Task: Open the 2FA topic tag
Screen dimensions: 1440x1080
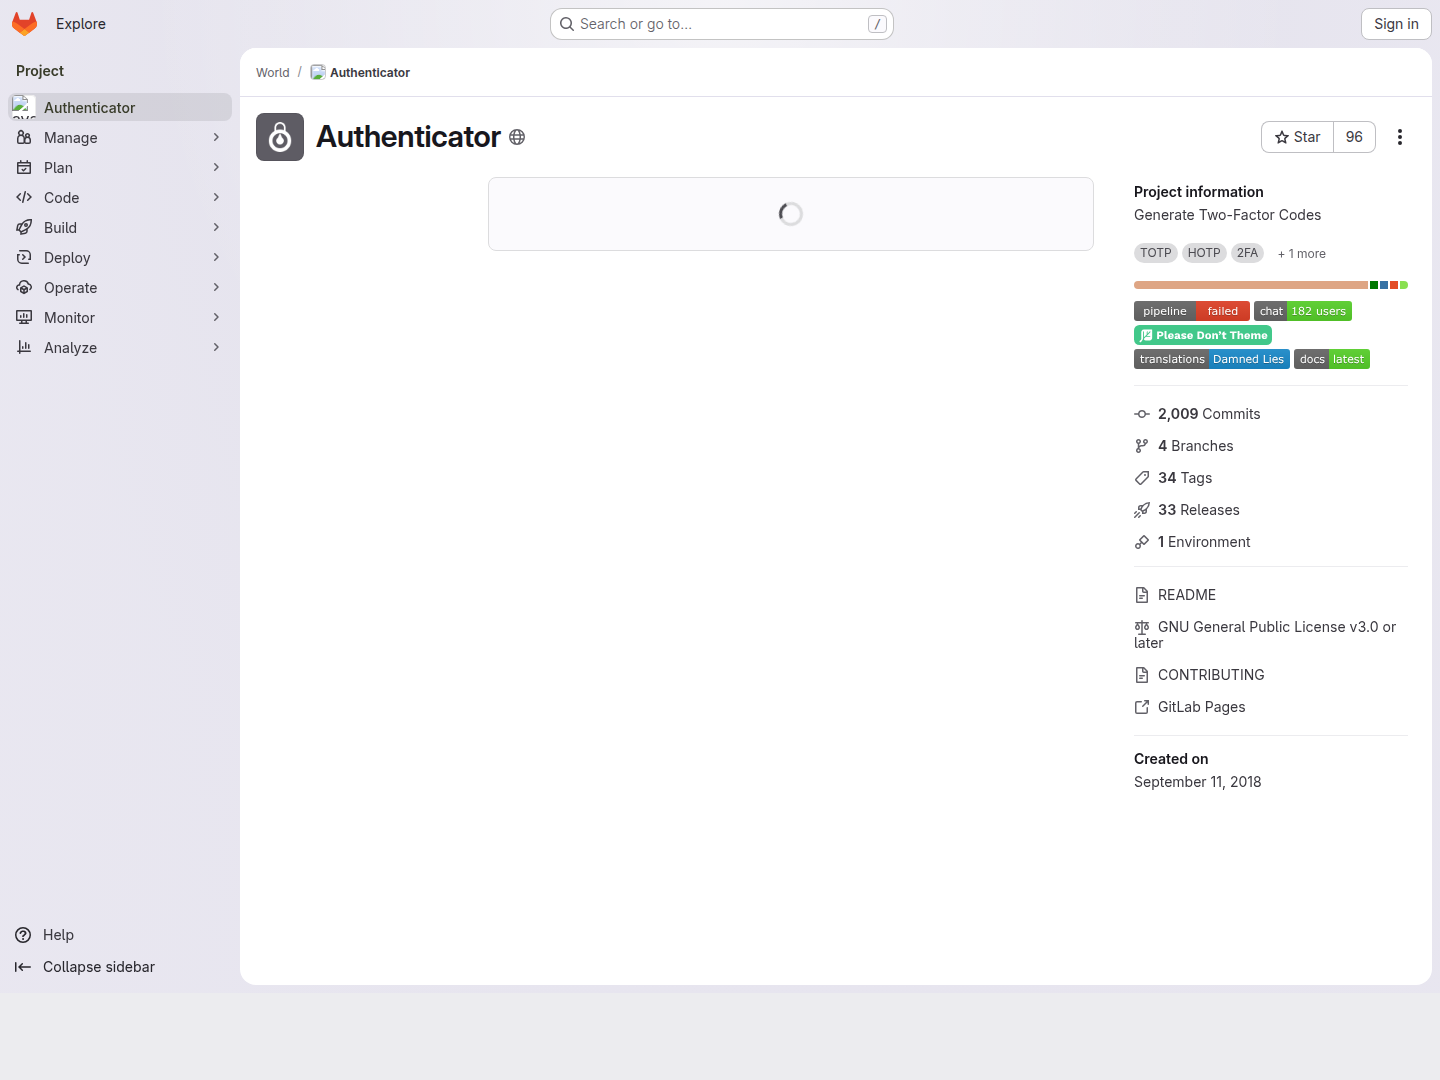Action: tap(1247, 253)
